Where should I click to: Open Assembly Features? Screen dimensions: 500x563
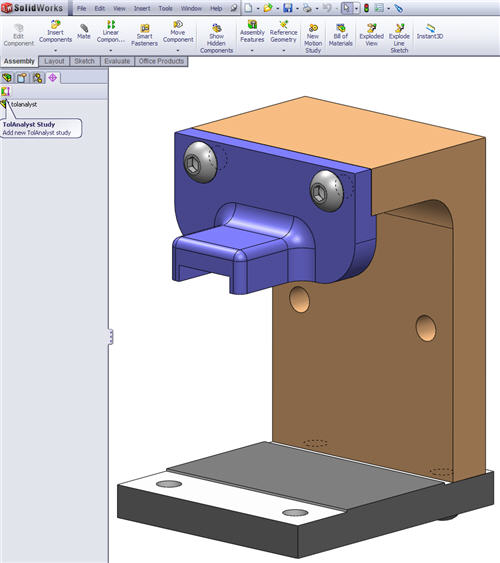click(252, 32)
